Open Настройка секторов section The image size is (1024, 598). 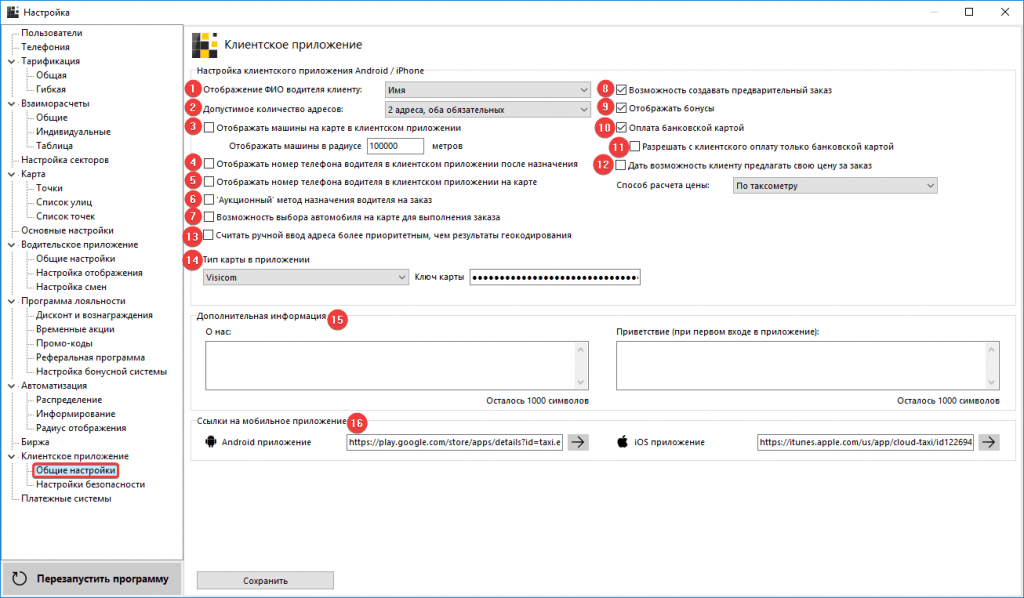pos(65,160)
